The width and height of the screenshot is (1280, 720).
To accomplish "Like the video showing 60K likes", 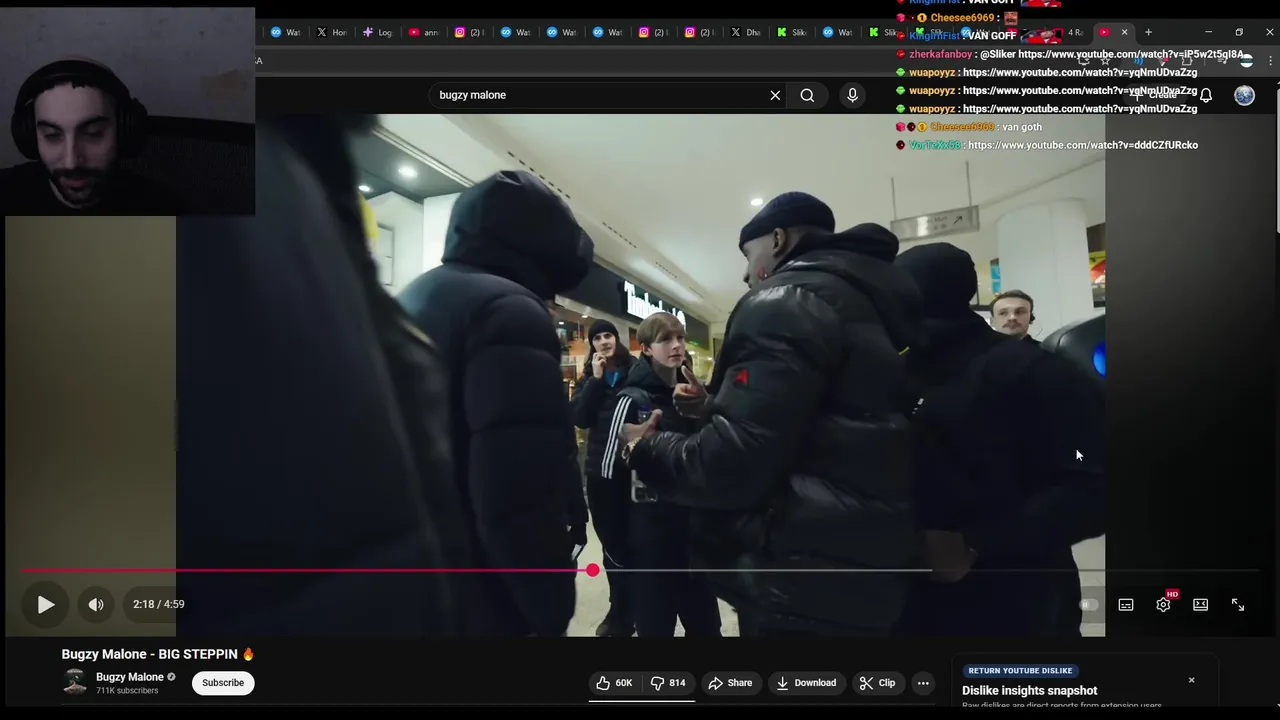I will pyautogui.click(x=614, y=683).
